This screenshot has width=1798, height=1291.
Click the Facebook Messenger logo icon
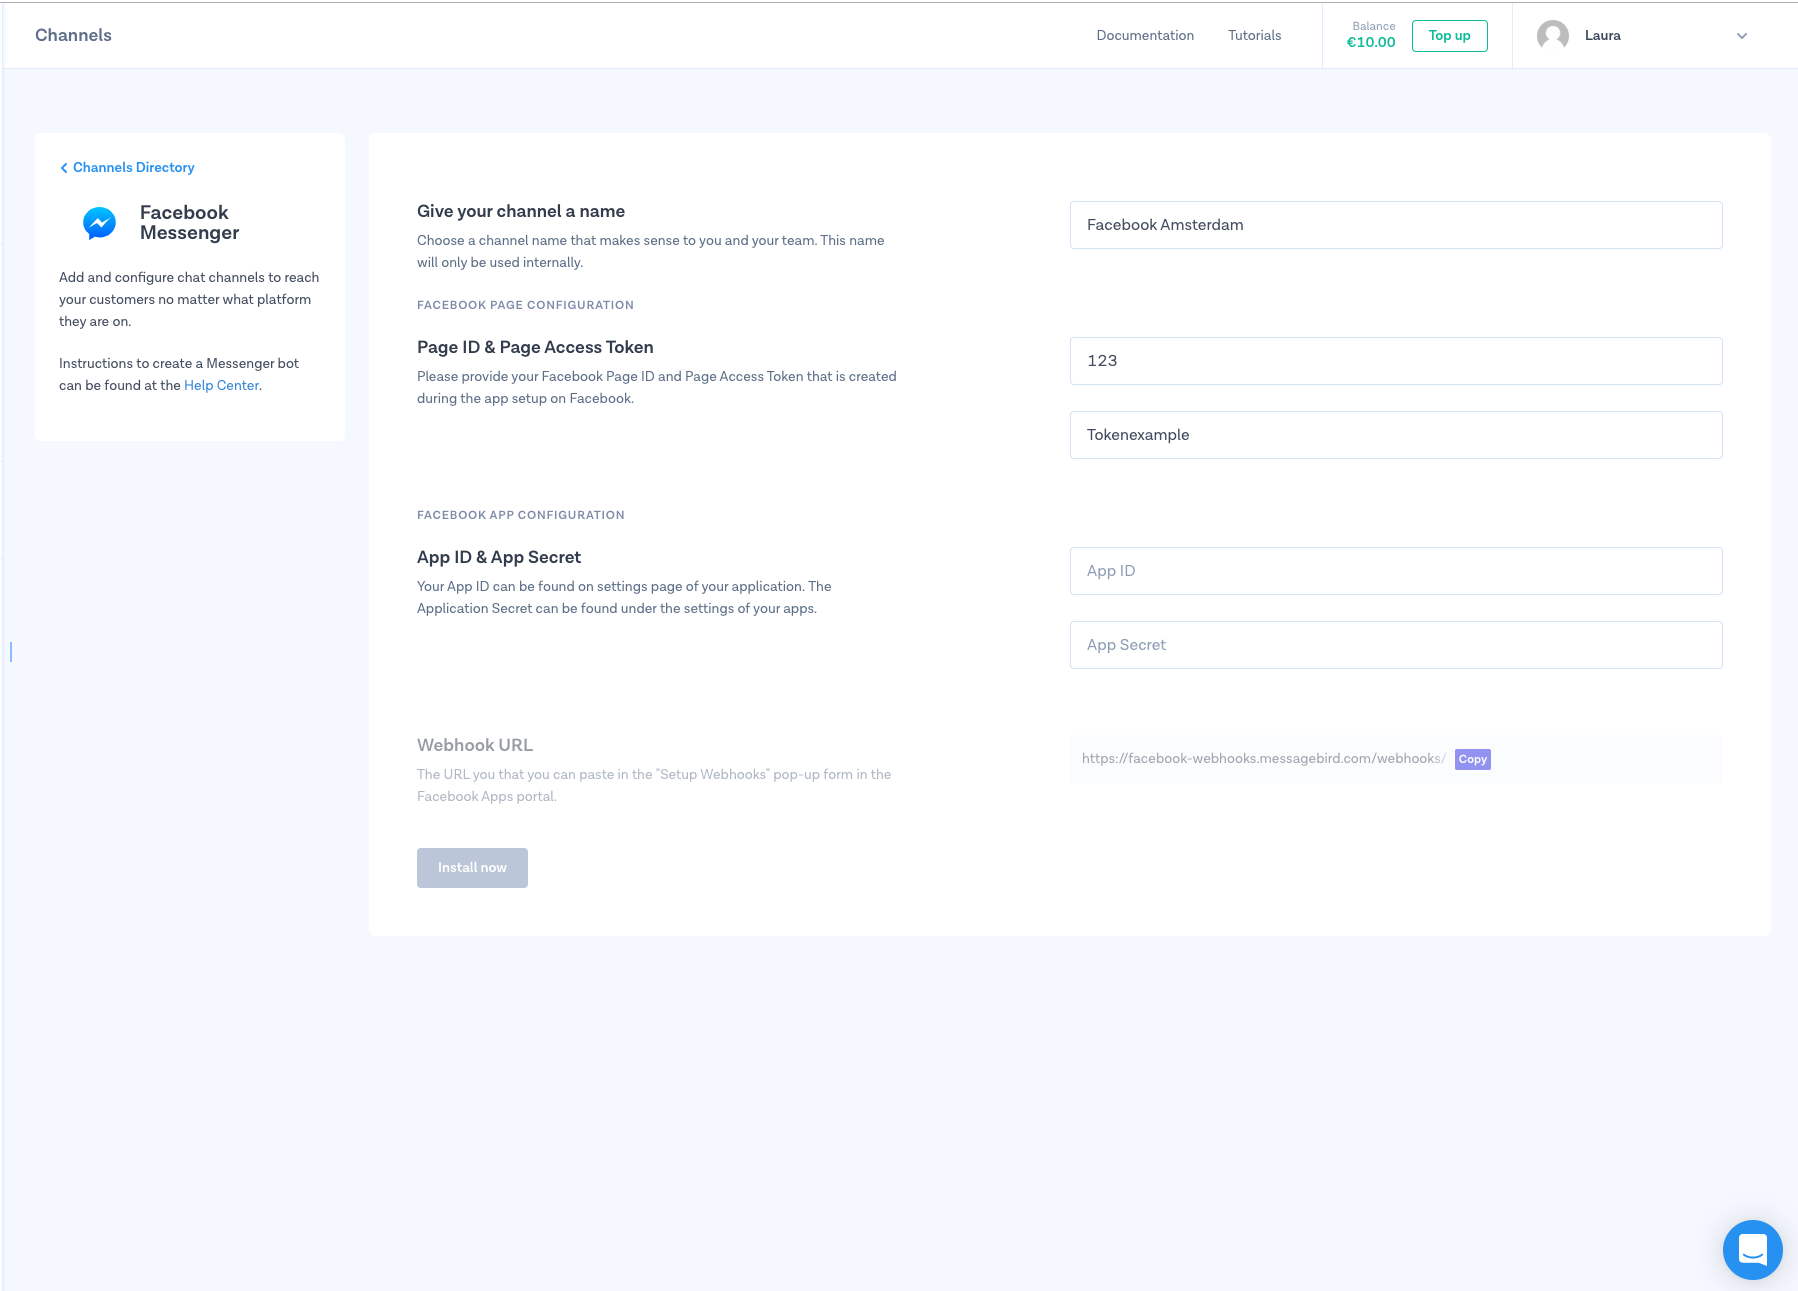pos(99,223)
